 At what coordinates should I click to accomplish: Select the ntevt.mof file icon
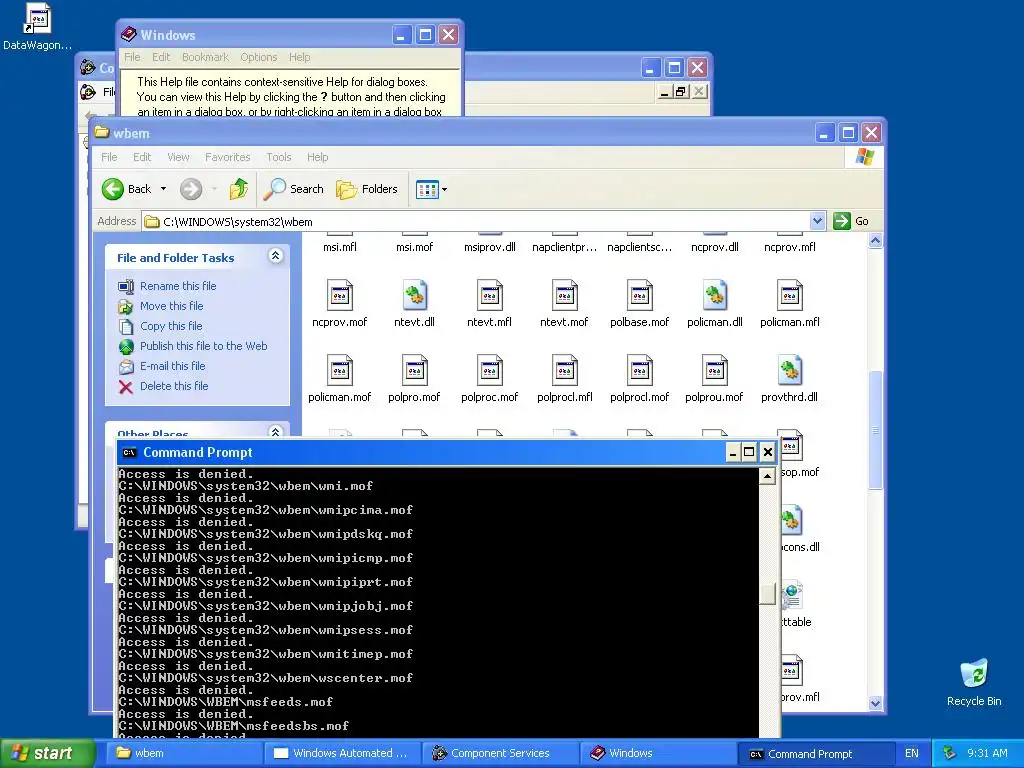(x=564, y=295)
